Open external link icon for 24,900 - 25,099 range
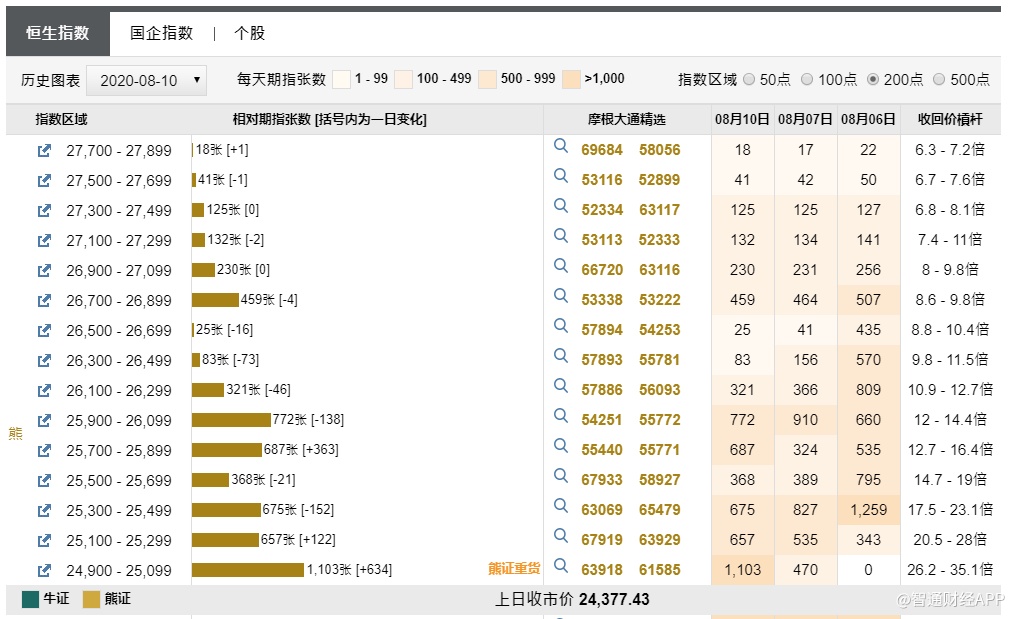This screenshot has height=619, width=1015. (44, 571)
